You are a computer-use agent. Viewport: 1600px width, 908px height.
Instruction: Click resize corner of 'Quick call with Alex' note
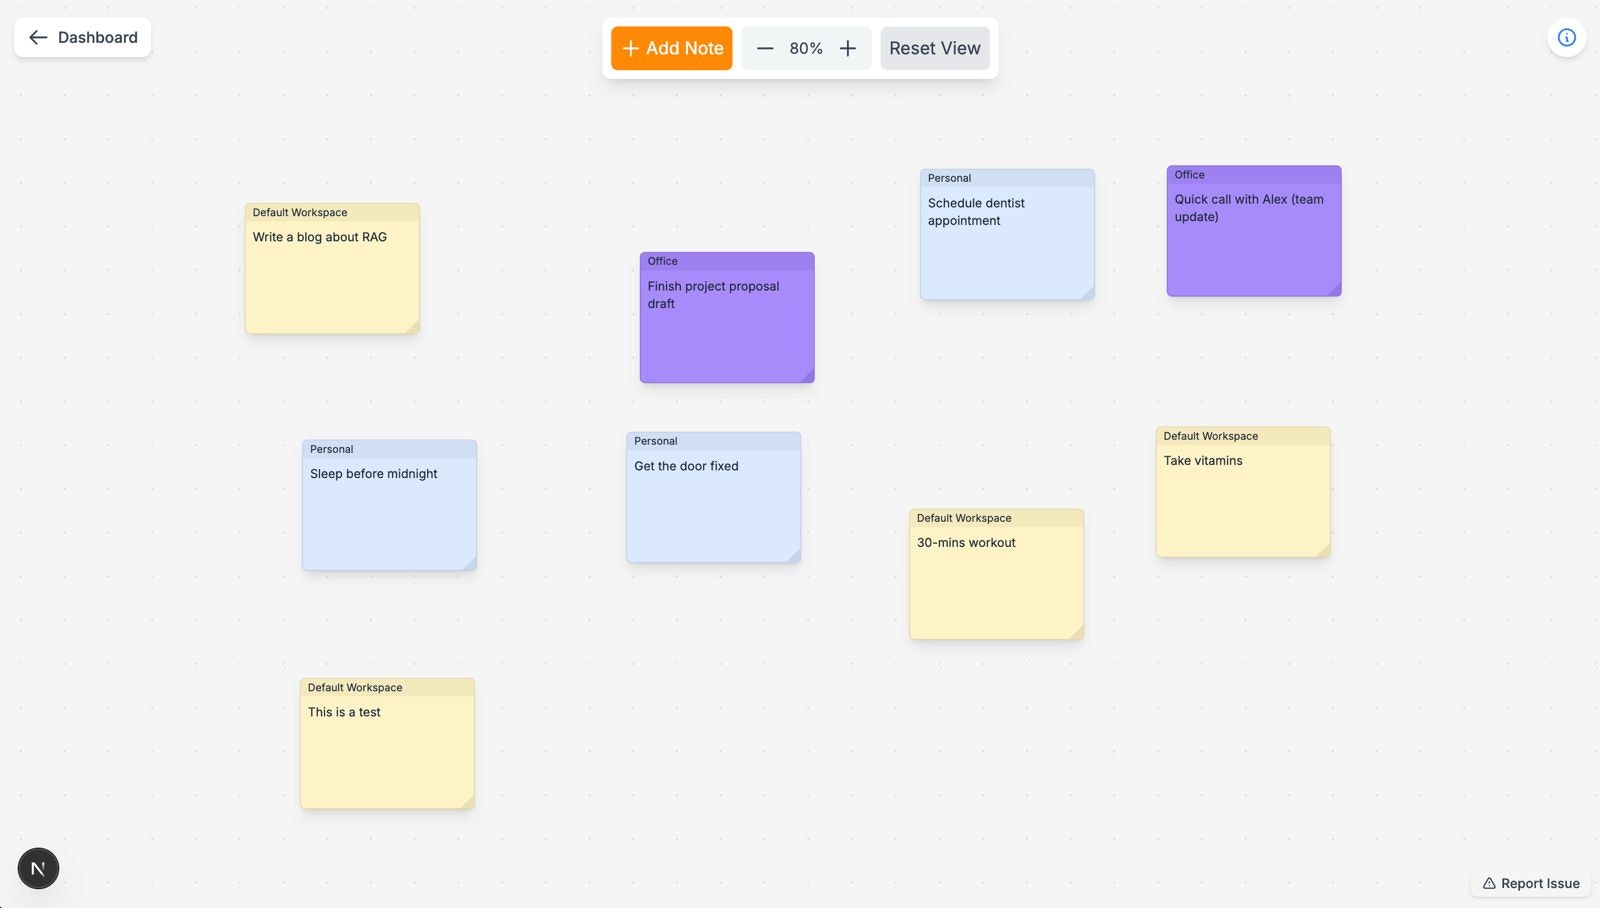[1335, 289]
